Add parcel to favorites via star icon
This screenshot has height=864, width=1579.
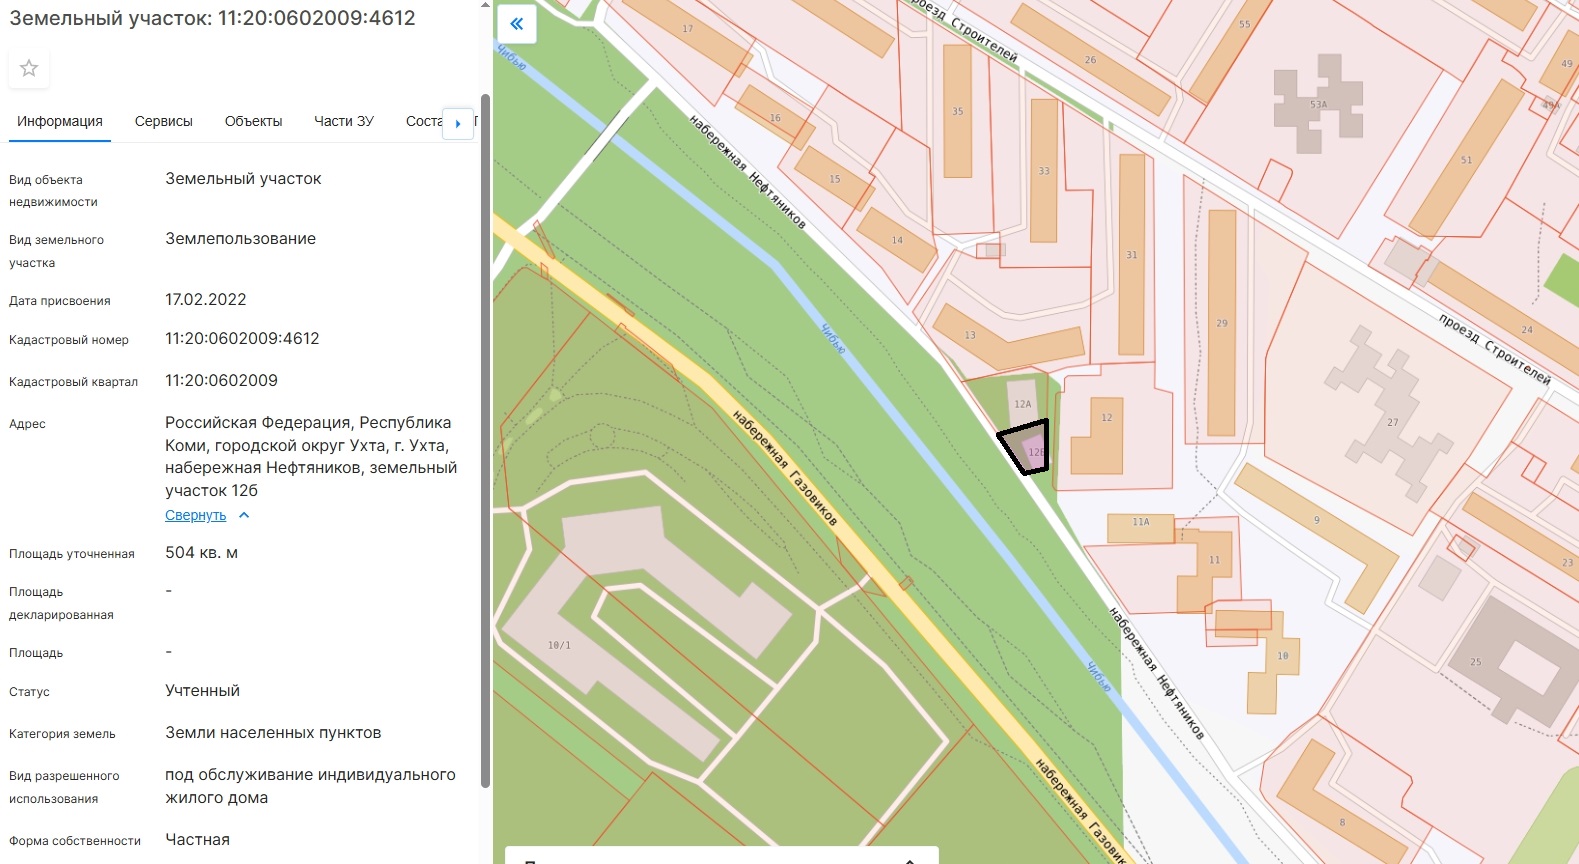point(29,68)
